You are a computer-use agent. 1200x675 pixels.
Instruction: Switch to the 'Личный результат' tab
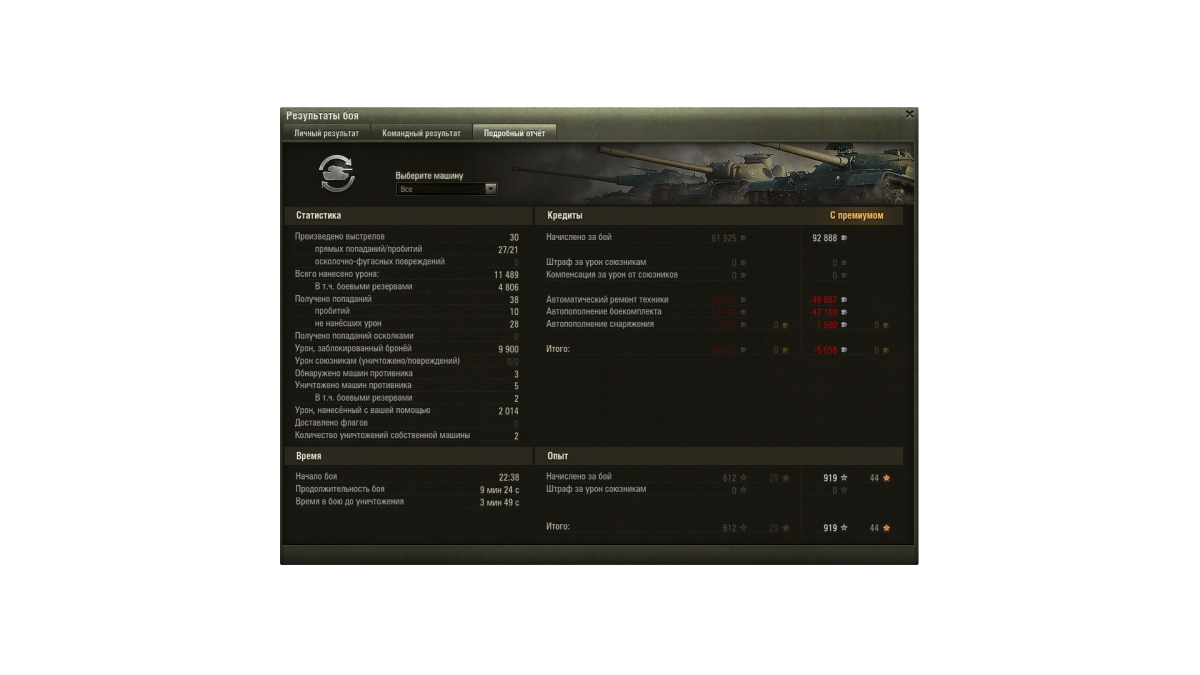coord(326,133)
